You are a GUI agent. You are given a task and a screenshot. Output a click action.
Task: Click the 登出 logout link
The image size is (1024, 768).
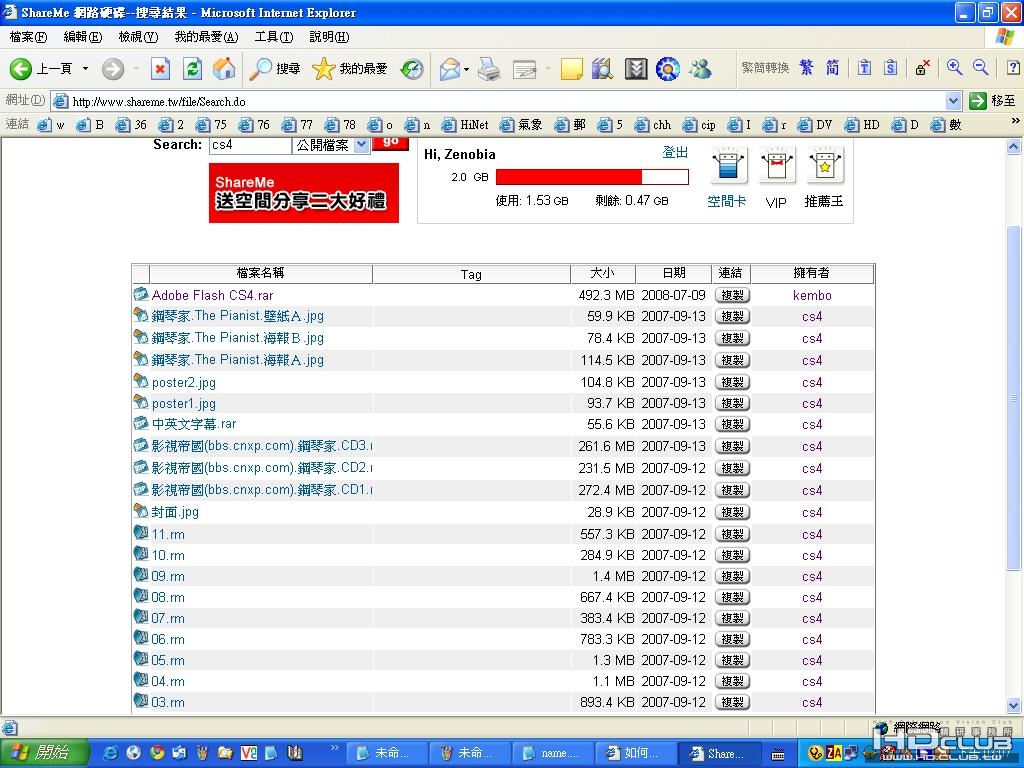coord(675,153)
